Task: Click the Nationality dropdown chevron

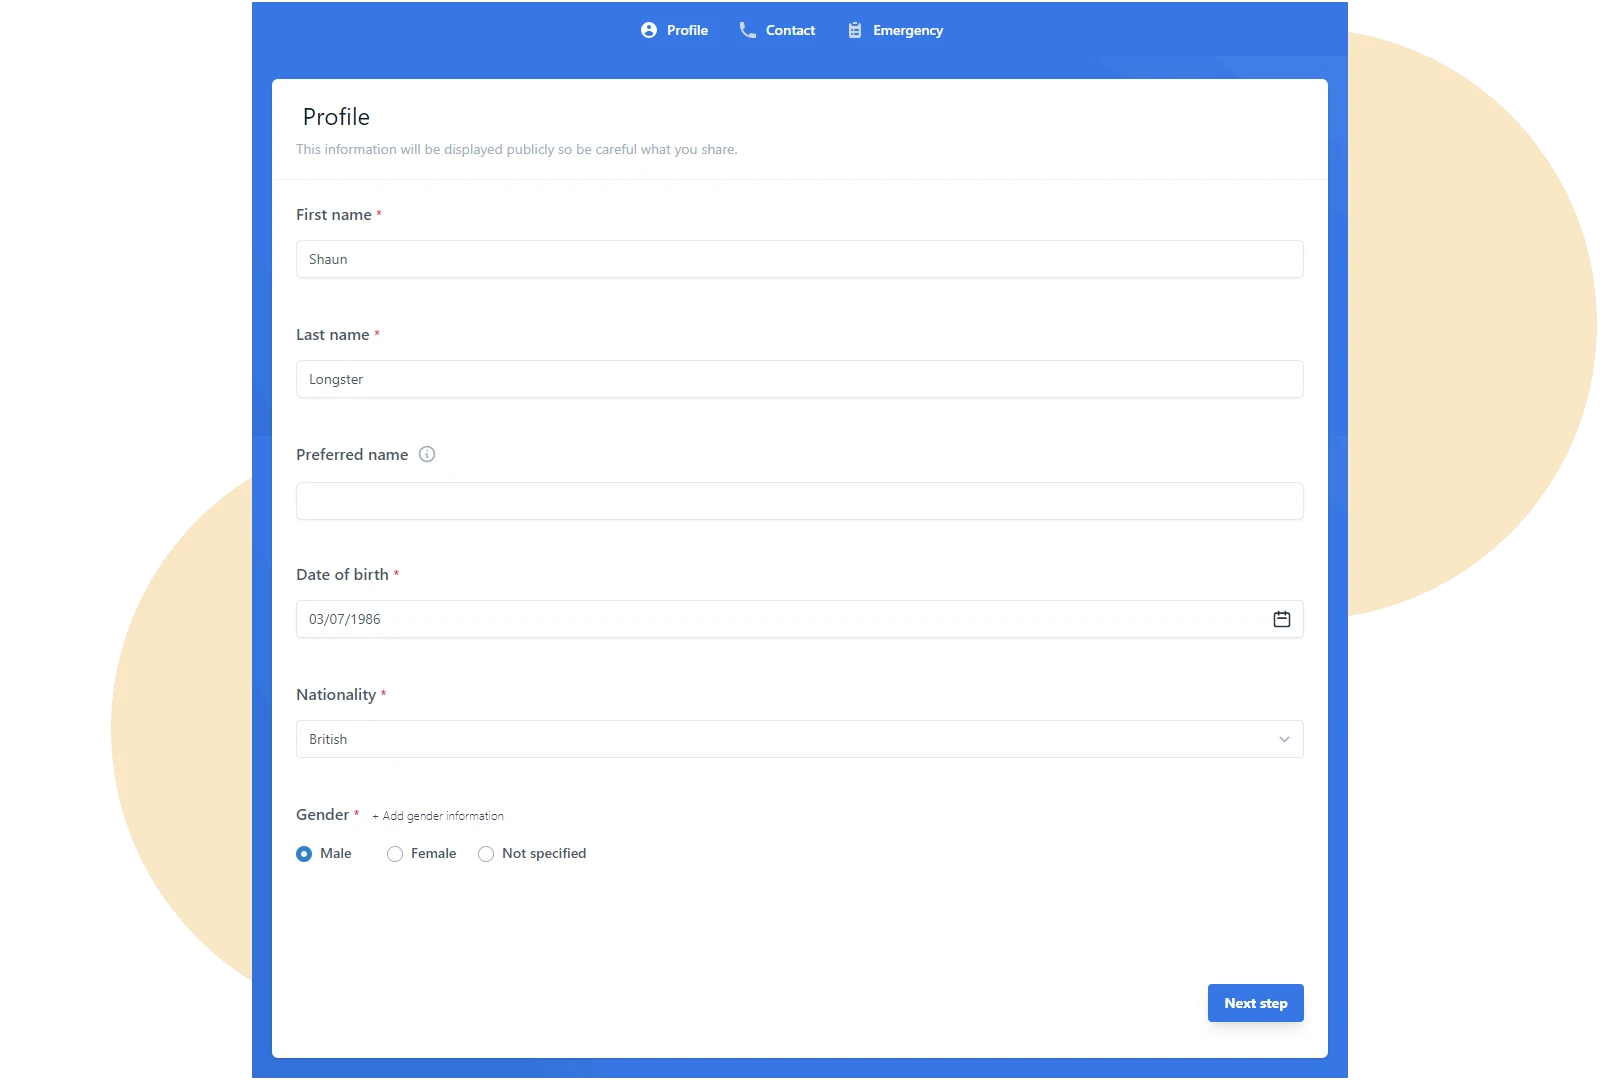Action: coord(1285,740)
